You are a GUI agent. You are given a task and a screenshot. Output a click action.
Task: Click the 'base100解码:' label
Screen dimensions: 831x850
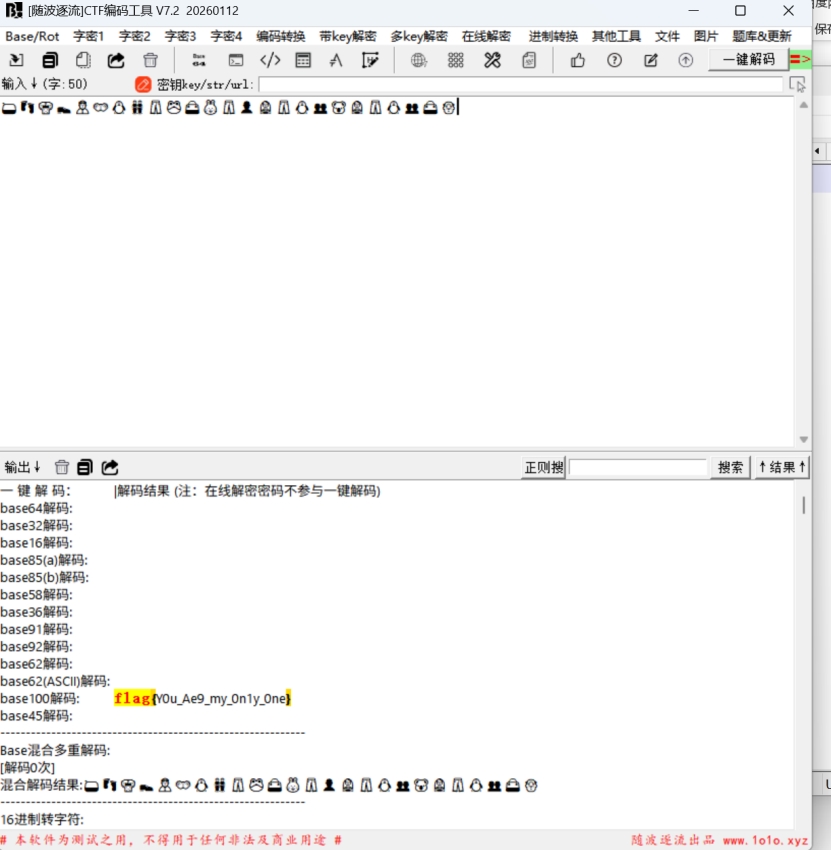[x=40, y=699]
